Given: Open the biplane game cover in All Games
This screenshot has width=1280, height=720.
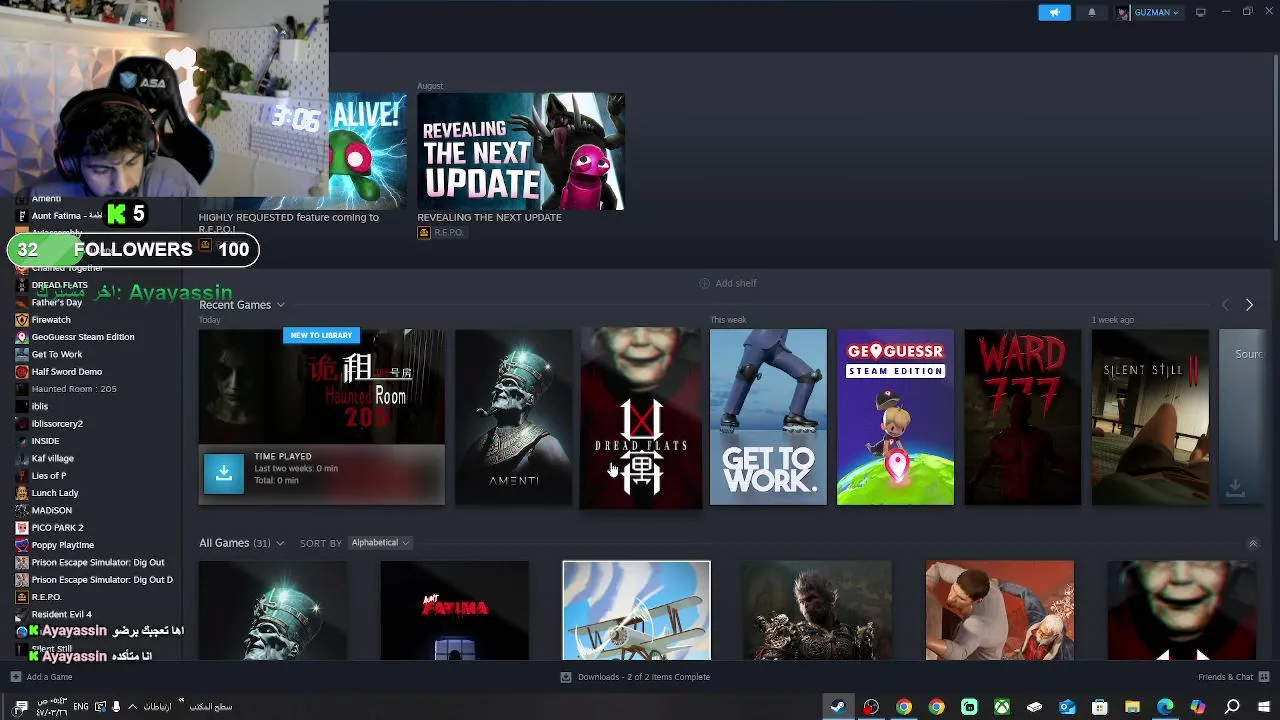Looking at the screenshot, I should [x=637, y=610].
